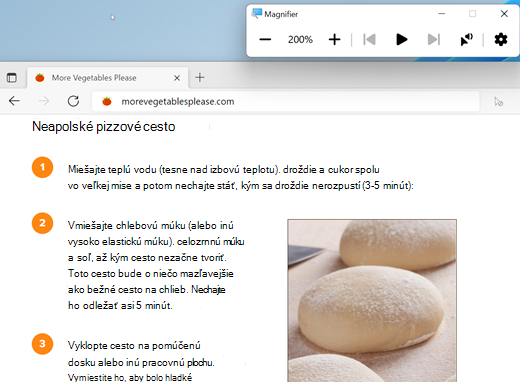520x382 pixels.
Task: Click the pizza dough balls photo
Action: pos(372,300)
